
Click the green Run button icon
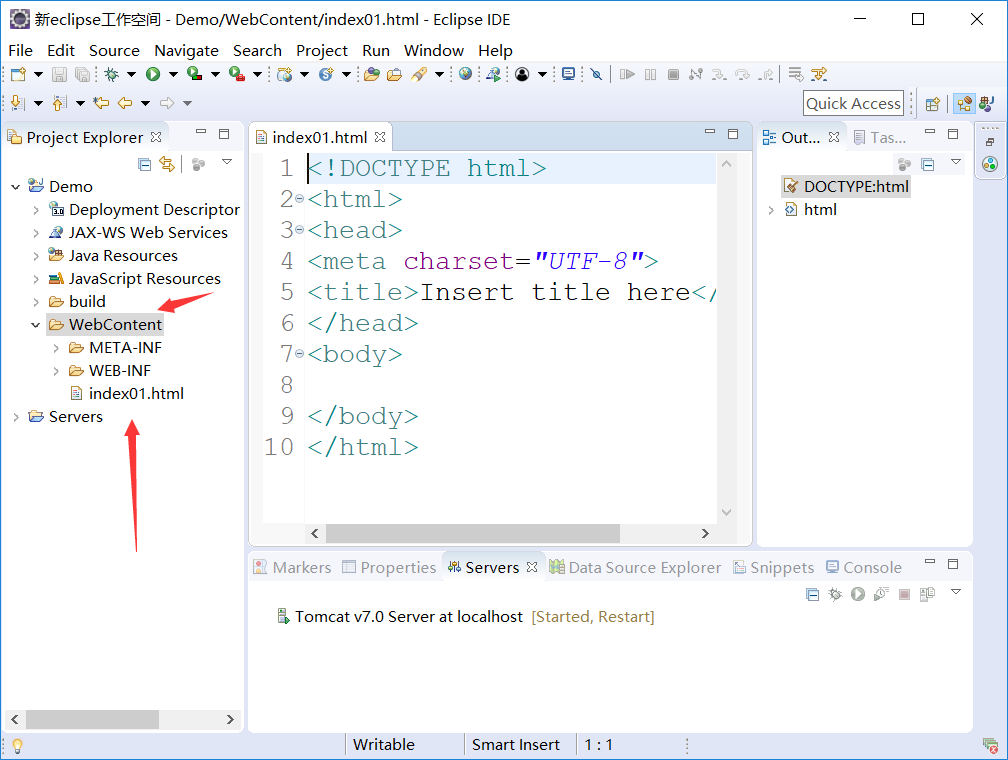(153, 75)
